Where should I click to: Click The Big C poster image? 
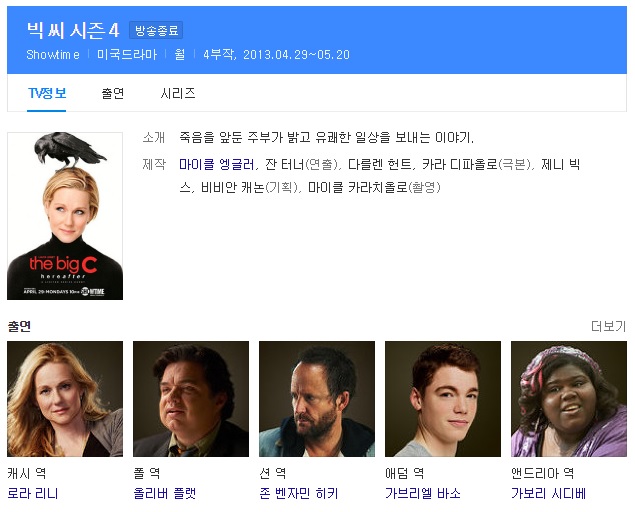[65, 216]
